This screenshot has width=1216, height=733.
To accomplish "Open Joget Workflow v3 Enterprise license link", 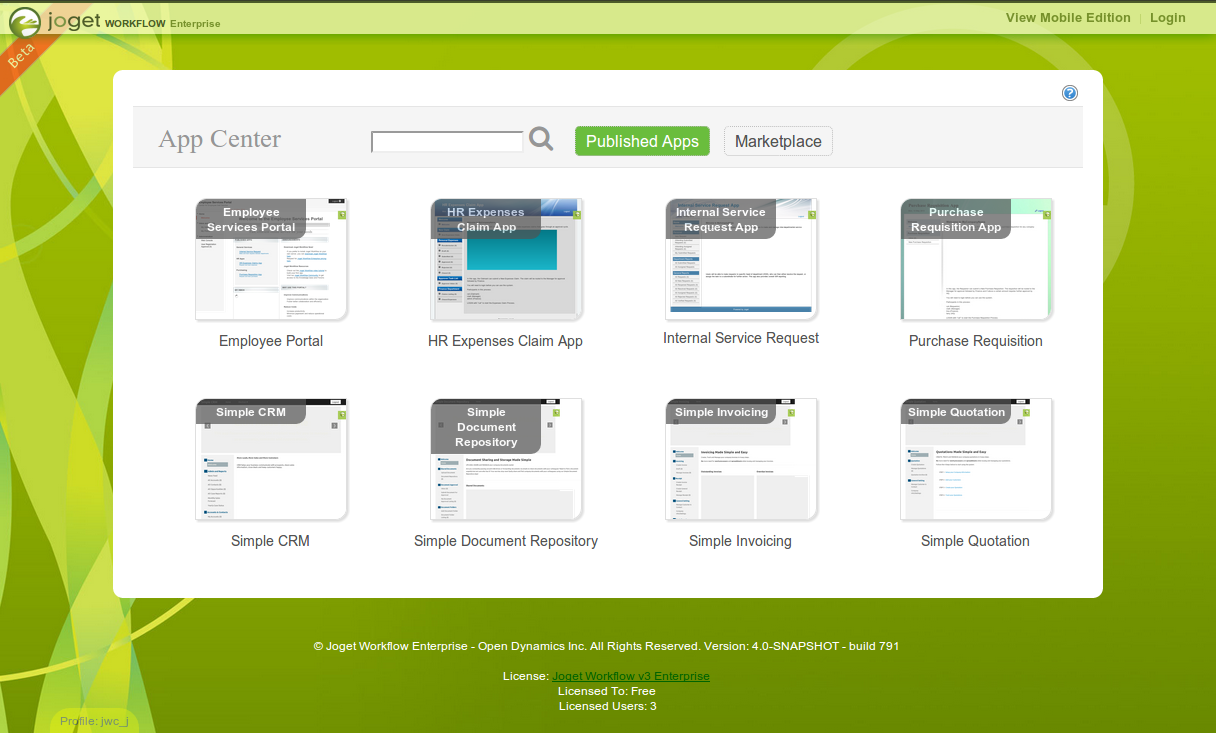I will 631,676.
